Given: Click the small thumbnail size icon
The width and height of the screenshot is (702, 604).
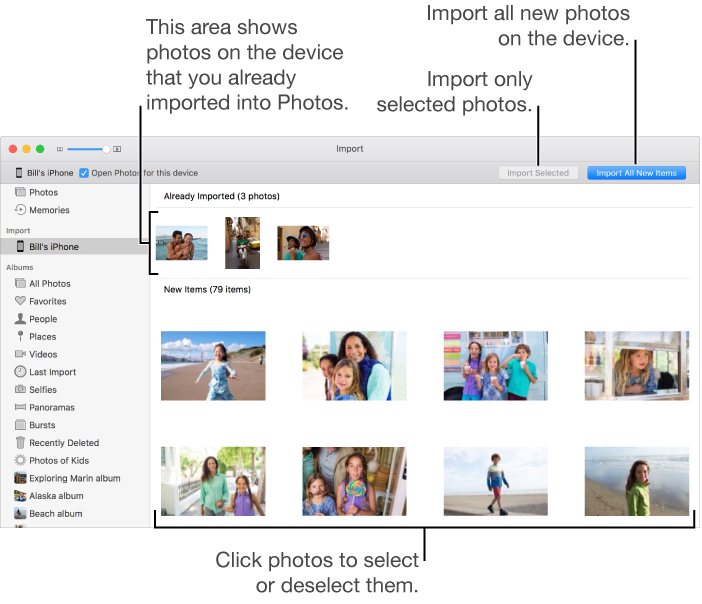Looking at the screenshot, I should point(60,149).
